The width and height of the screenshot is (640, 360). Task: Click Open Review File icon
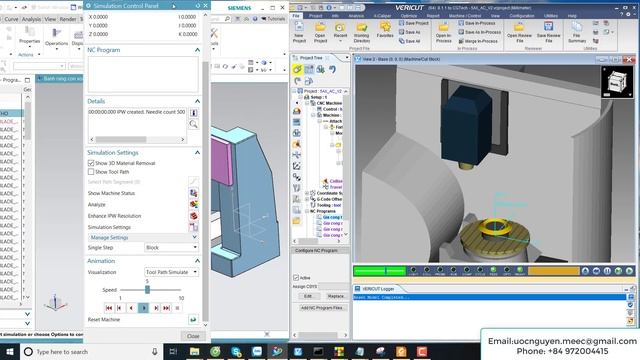click(x=519, y=27)
